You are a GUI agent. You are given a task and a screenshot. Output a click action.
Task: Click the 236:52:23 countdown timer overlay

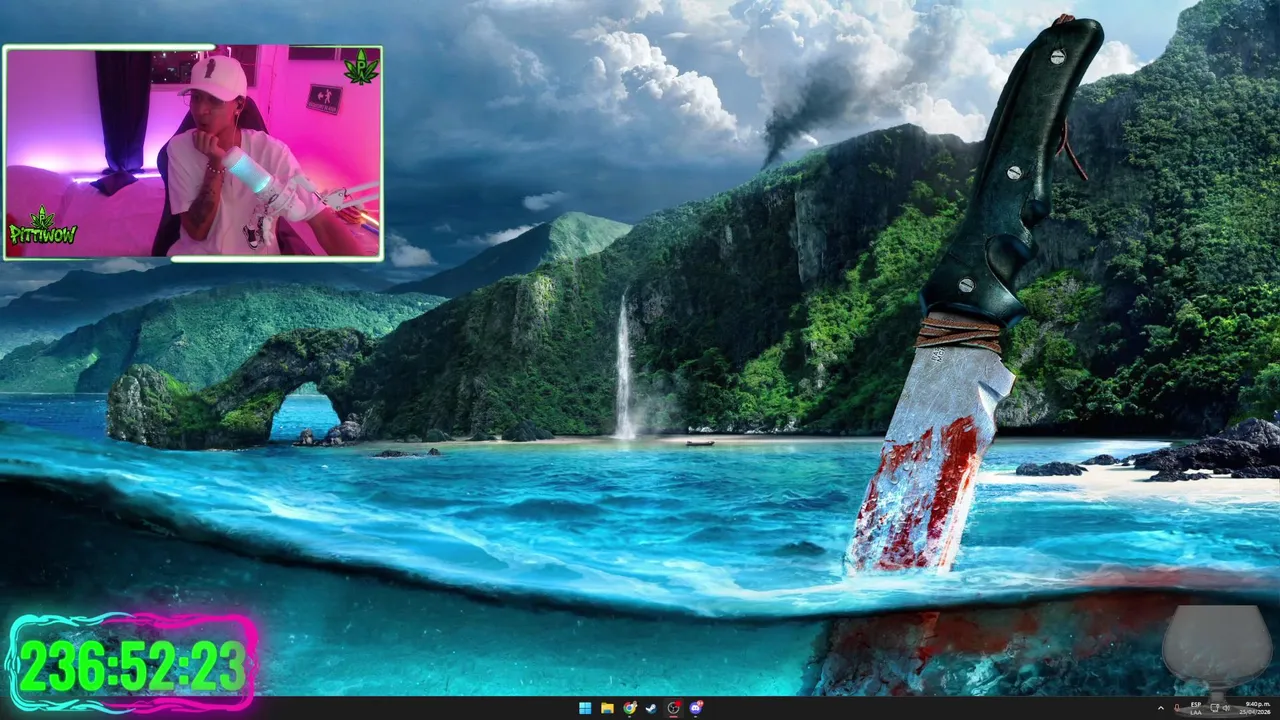(132, 663)
